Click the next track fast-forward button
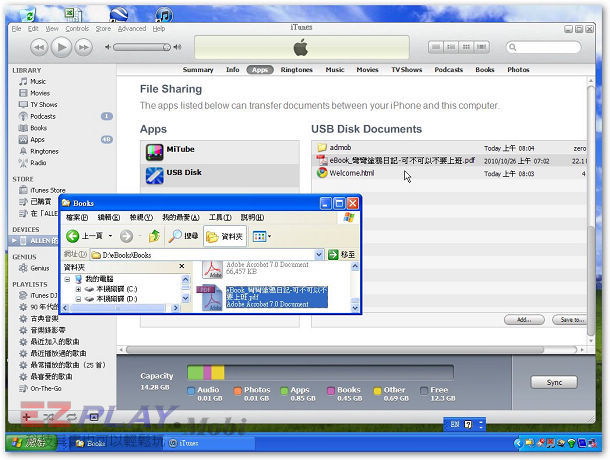Screen dimensions: 610x460 click(84, 47)
